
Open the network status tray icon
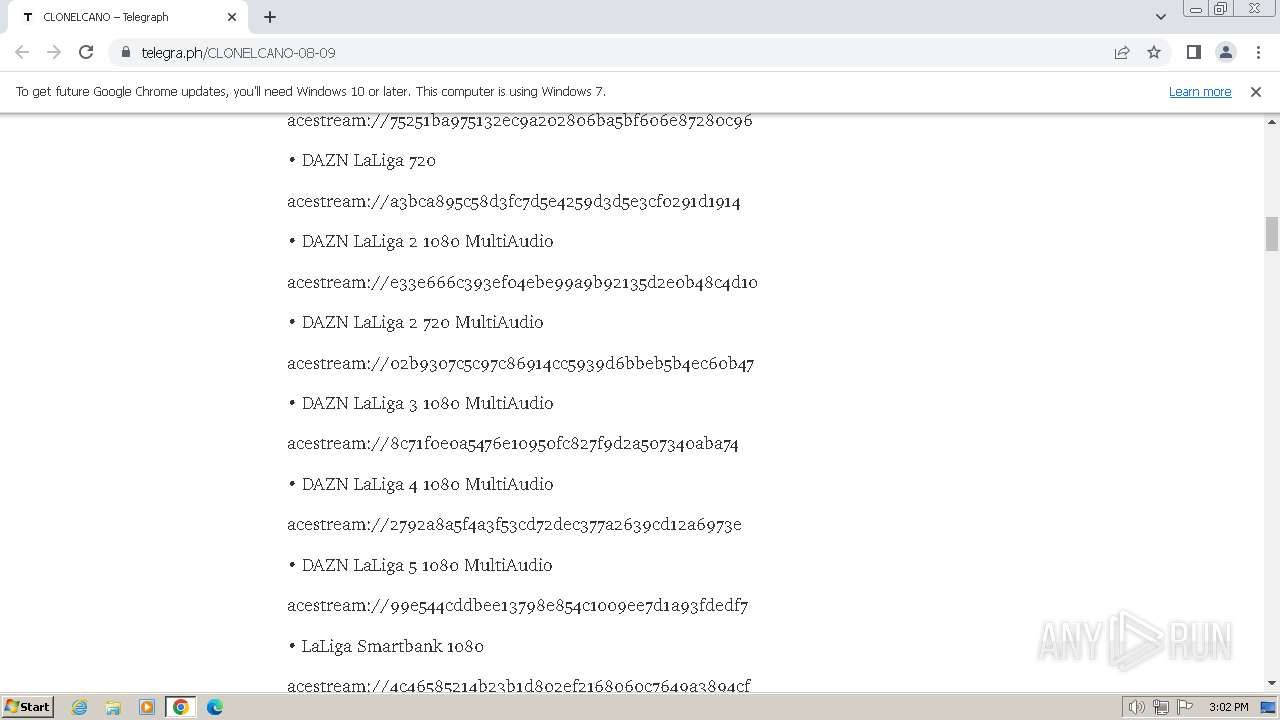(1161, 707)
